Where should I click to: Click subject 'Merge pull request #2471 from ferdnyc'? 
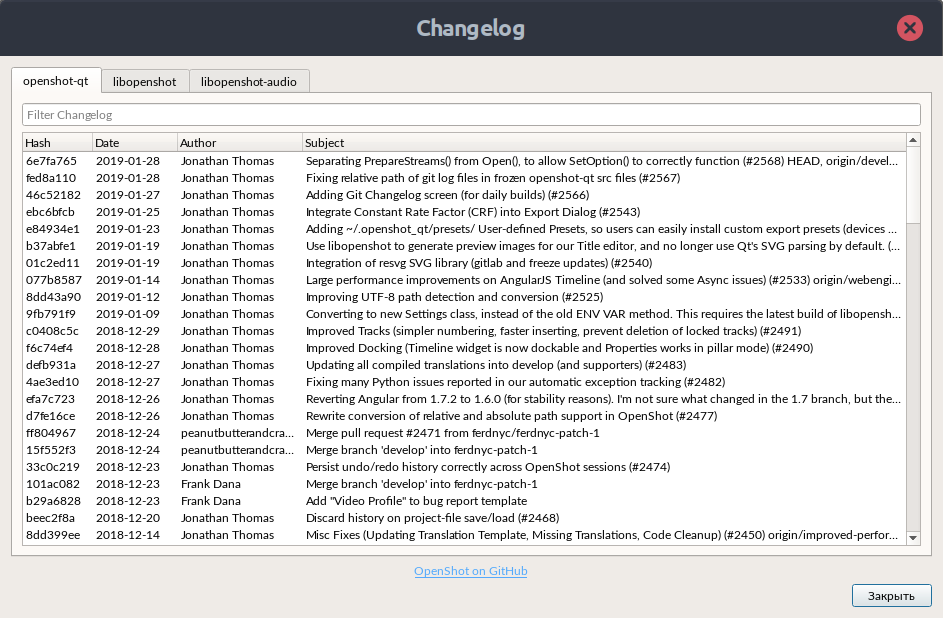[x=453, y=433]
